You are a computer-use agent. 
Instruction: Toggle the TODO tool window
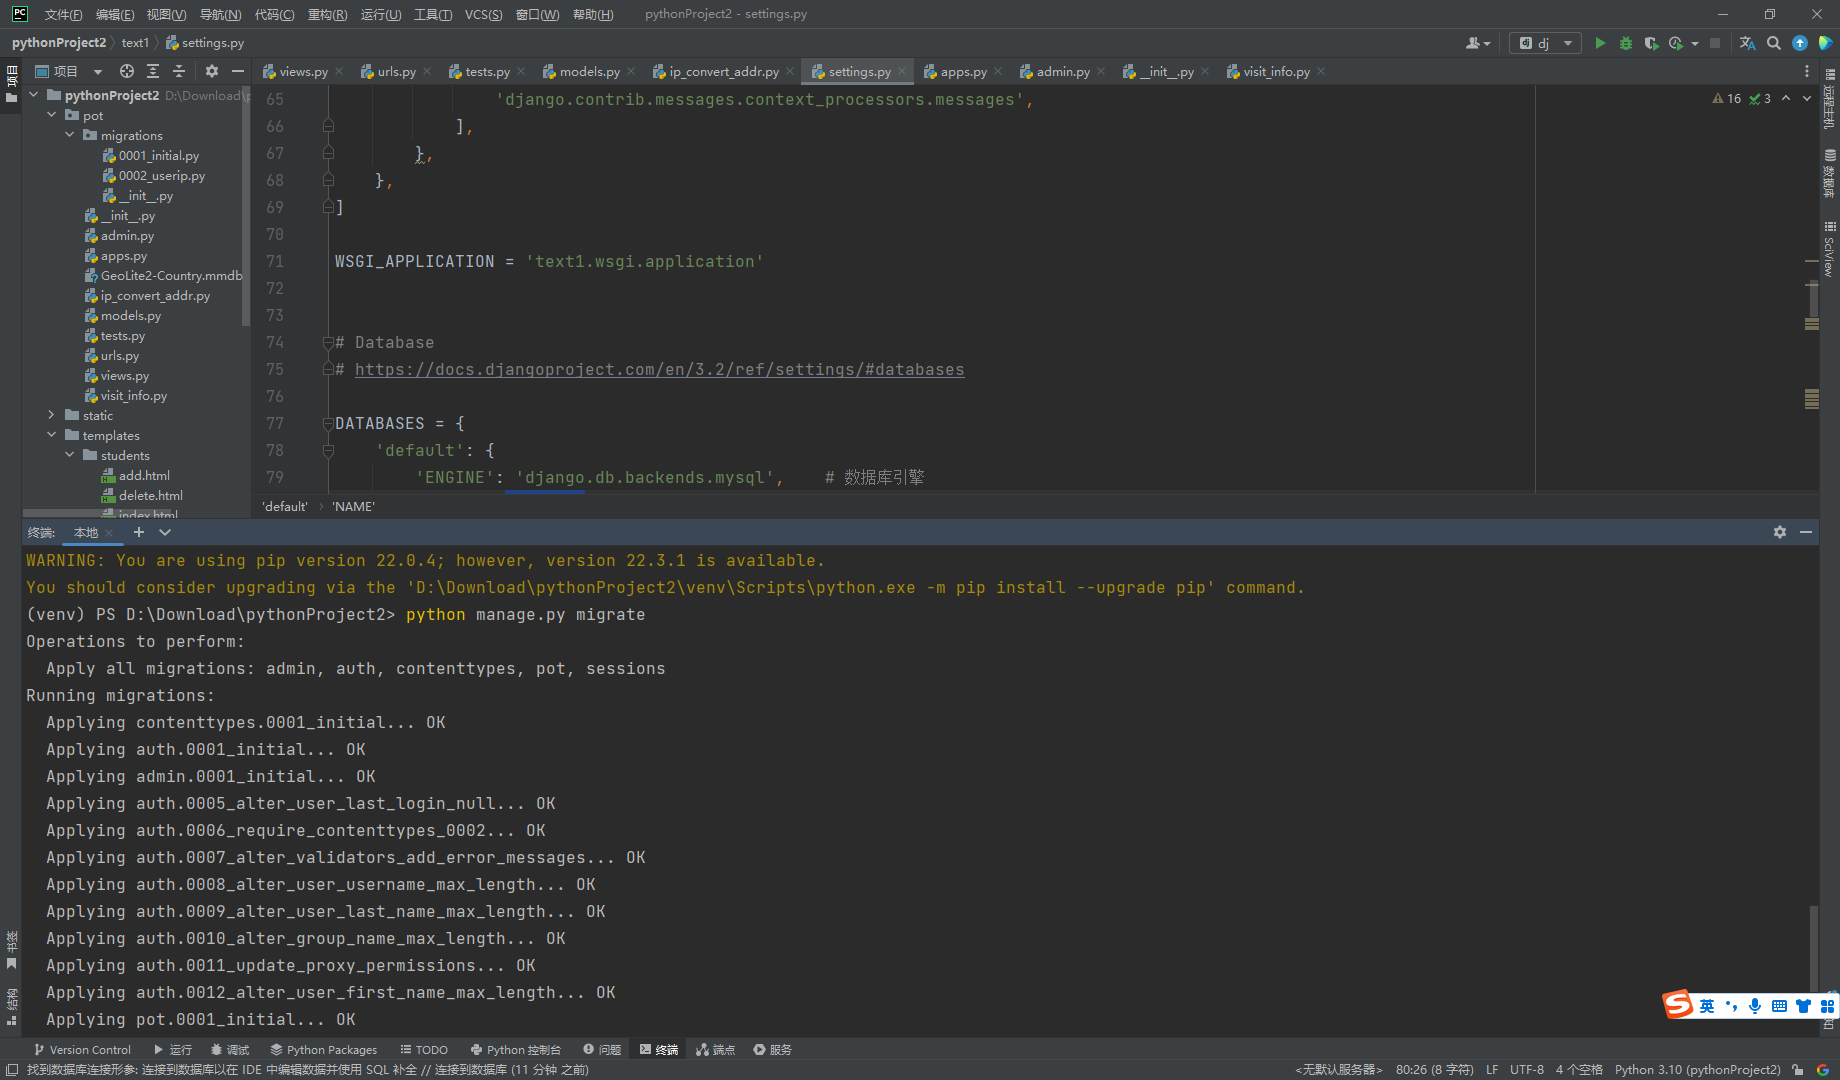(x=423, y=1049)
